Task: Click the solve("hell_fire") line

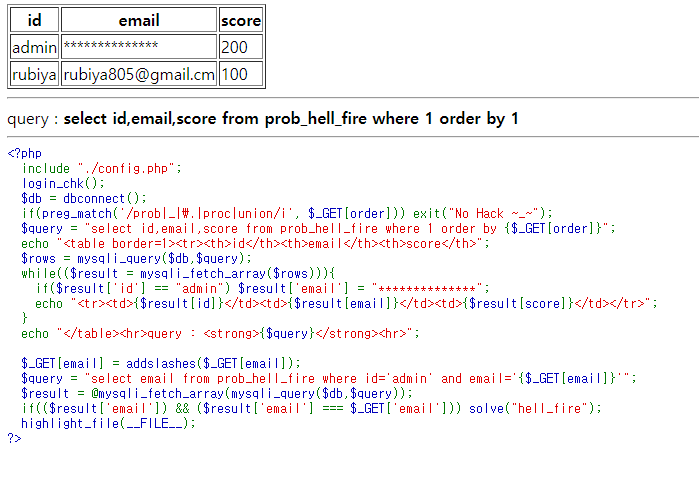Action: [312, 408]
